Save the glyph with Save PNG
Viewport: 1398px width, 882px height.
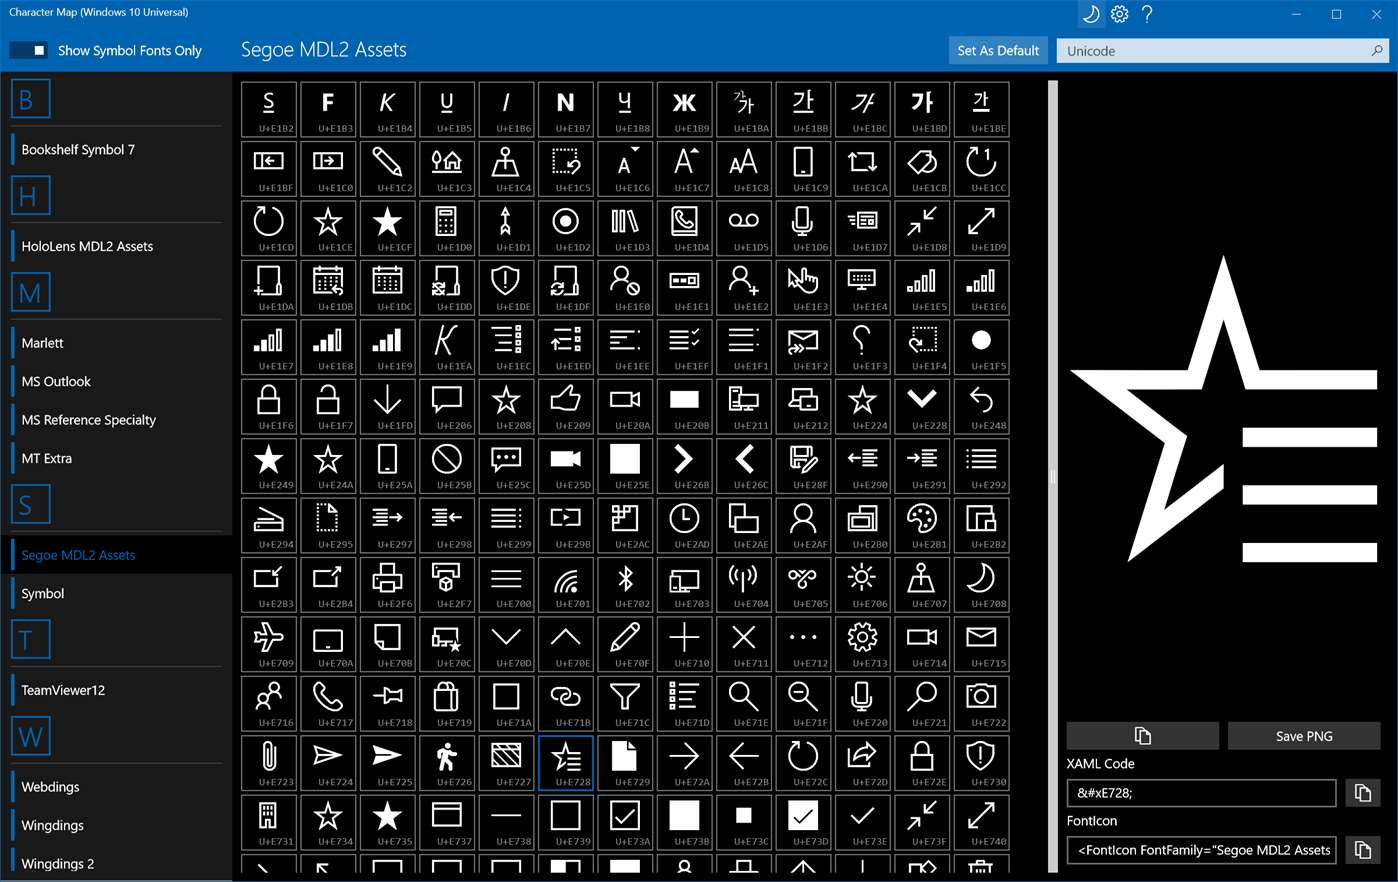pos(1304,736)
